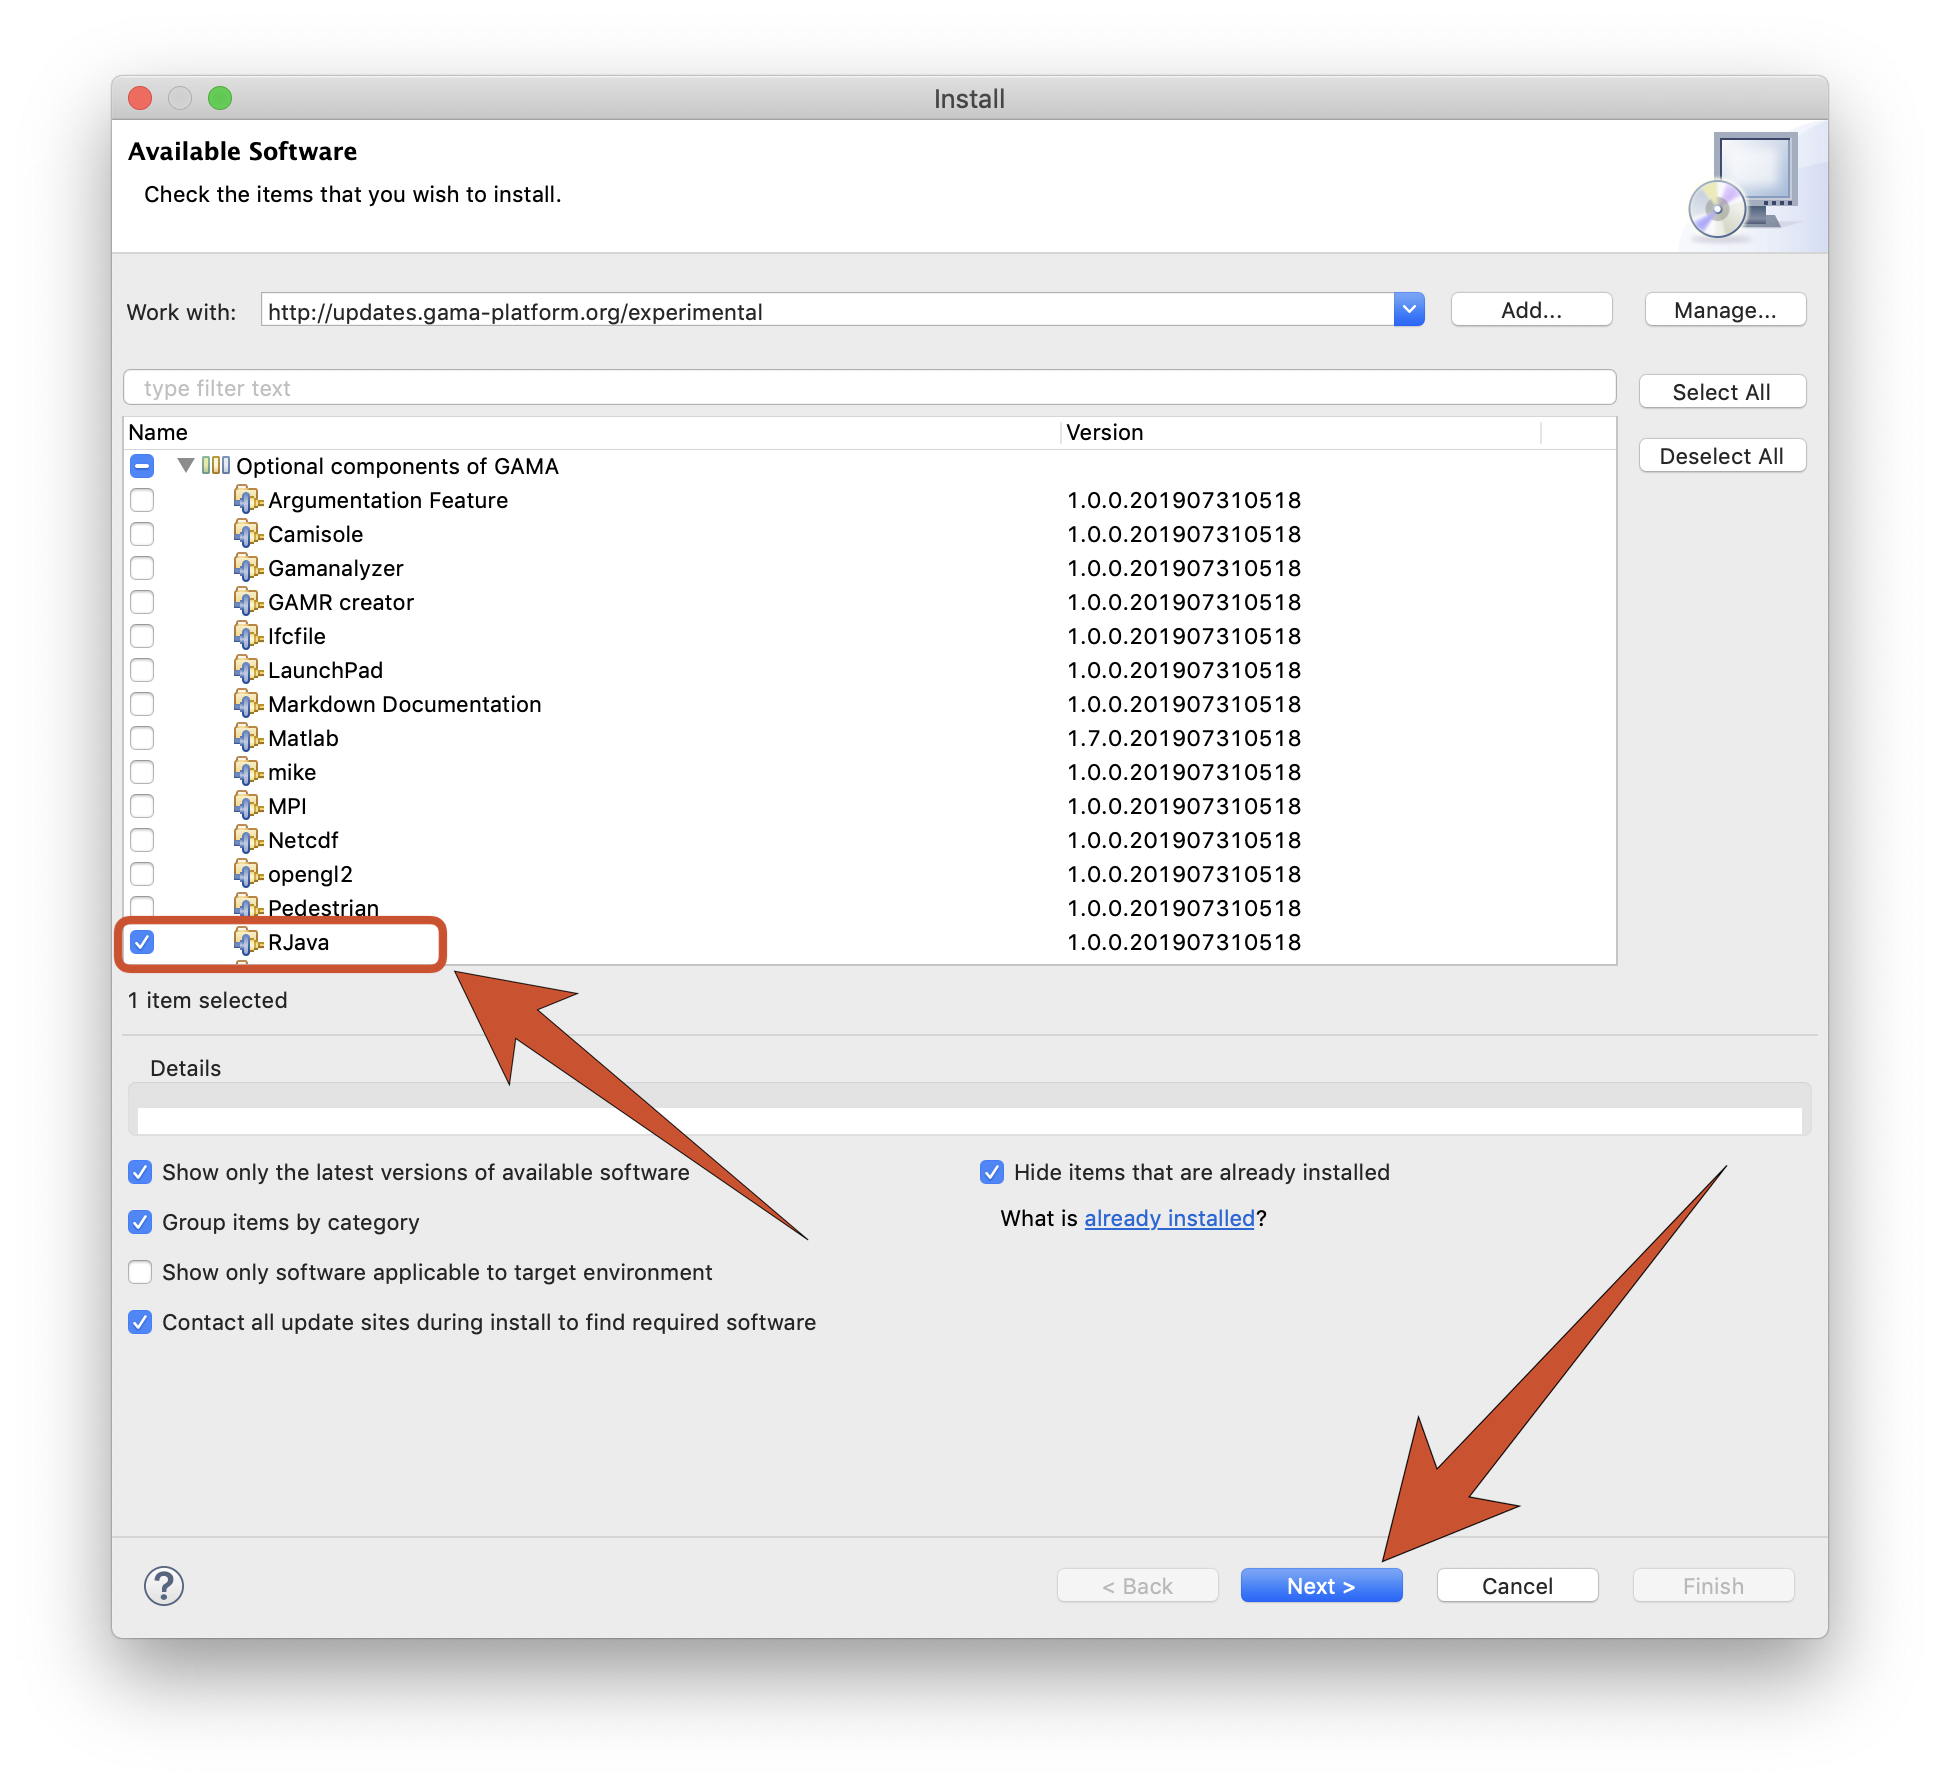
Task: Click the Camisole plugin icon
Action: 248,533
